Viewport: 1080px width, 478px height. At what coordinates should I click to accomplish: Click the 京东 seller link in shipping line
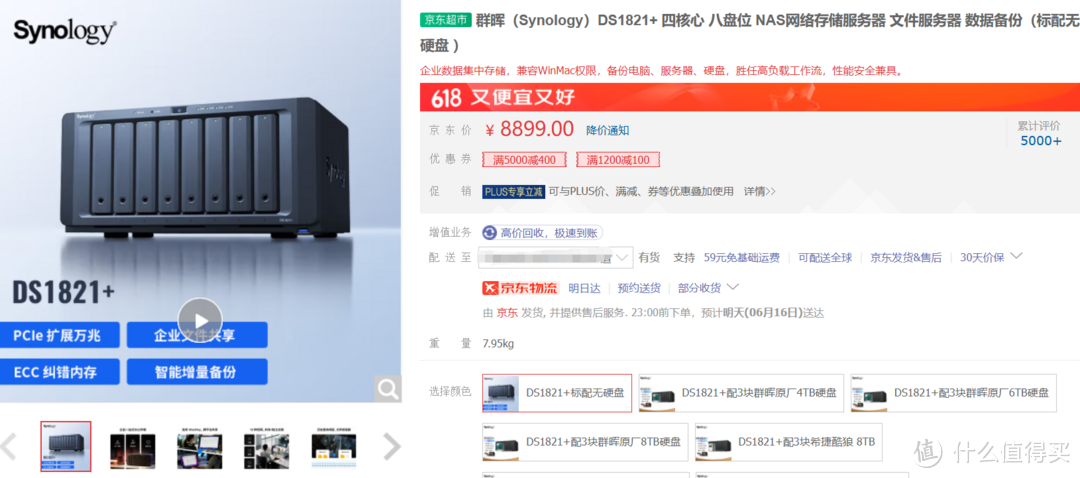click(x=507, y=313)
